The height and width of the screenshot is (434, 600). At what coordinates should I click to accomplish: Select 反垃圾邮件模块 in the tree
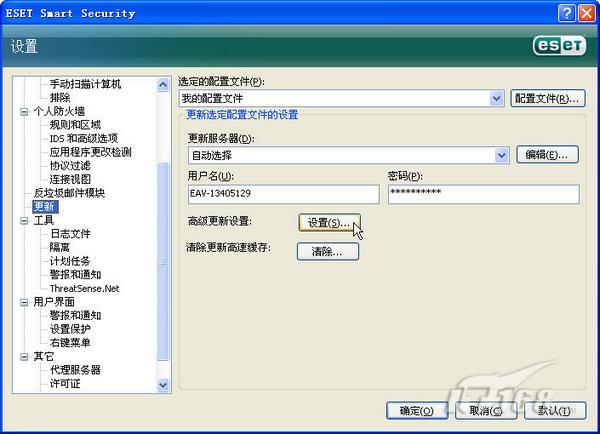[69, 192]
